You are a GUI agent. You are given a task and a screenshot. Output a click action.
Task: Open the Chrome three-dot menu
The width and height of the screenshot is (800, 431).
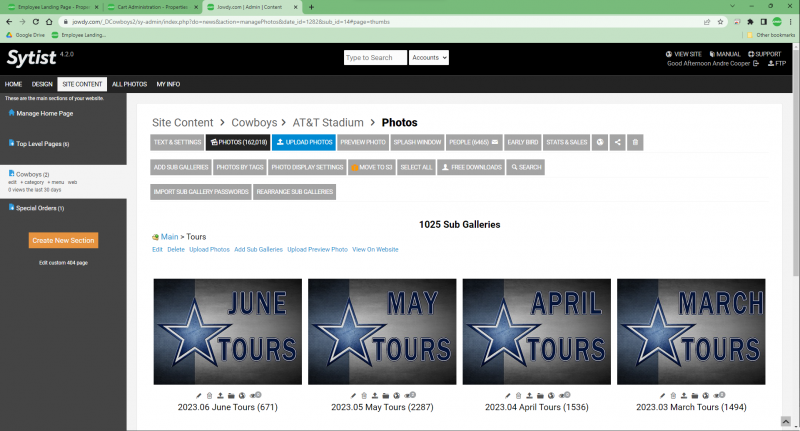[x=791, y=22]
